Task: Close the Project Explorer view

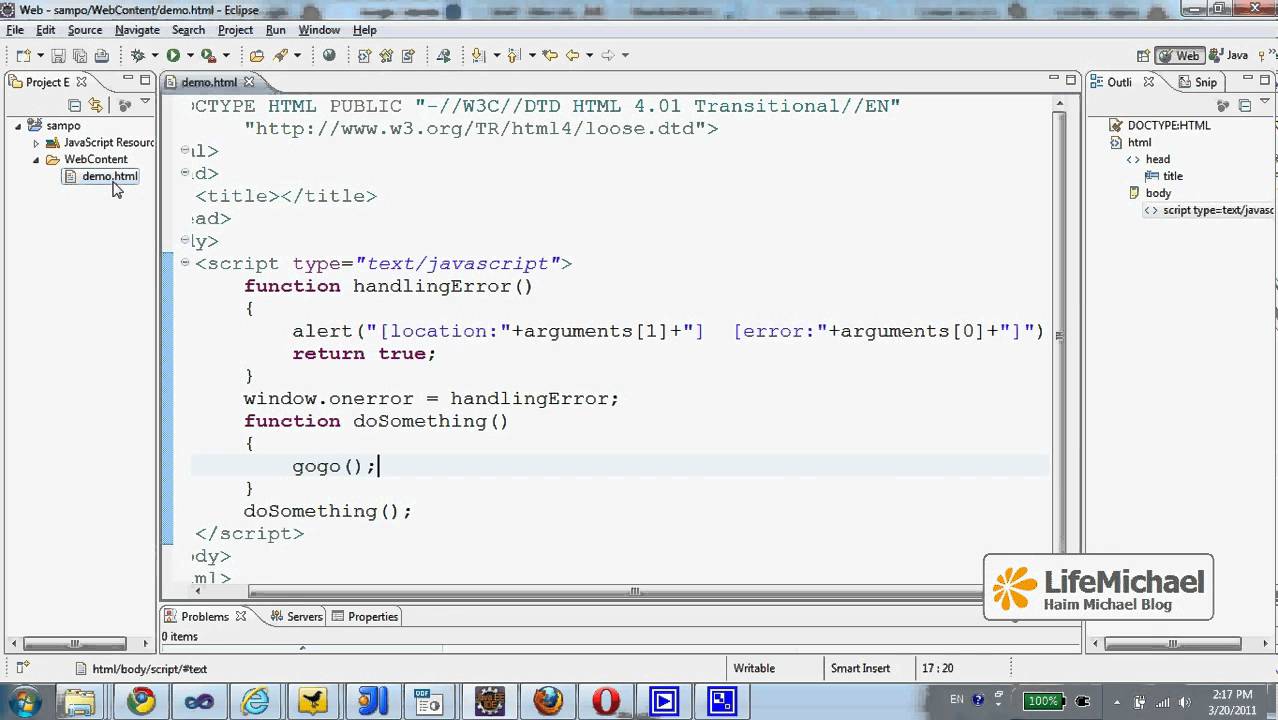Action: coord(82,82)
